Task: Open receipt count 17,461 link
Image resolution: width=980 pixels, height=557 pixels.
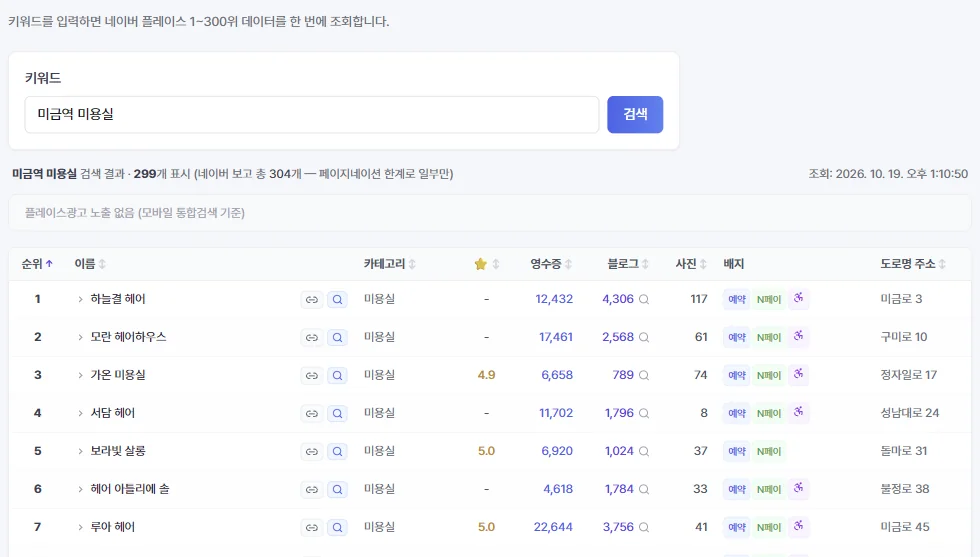Action: pos(556,337)
